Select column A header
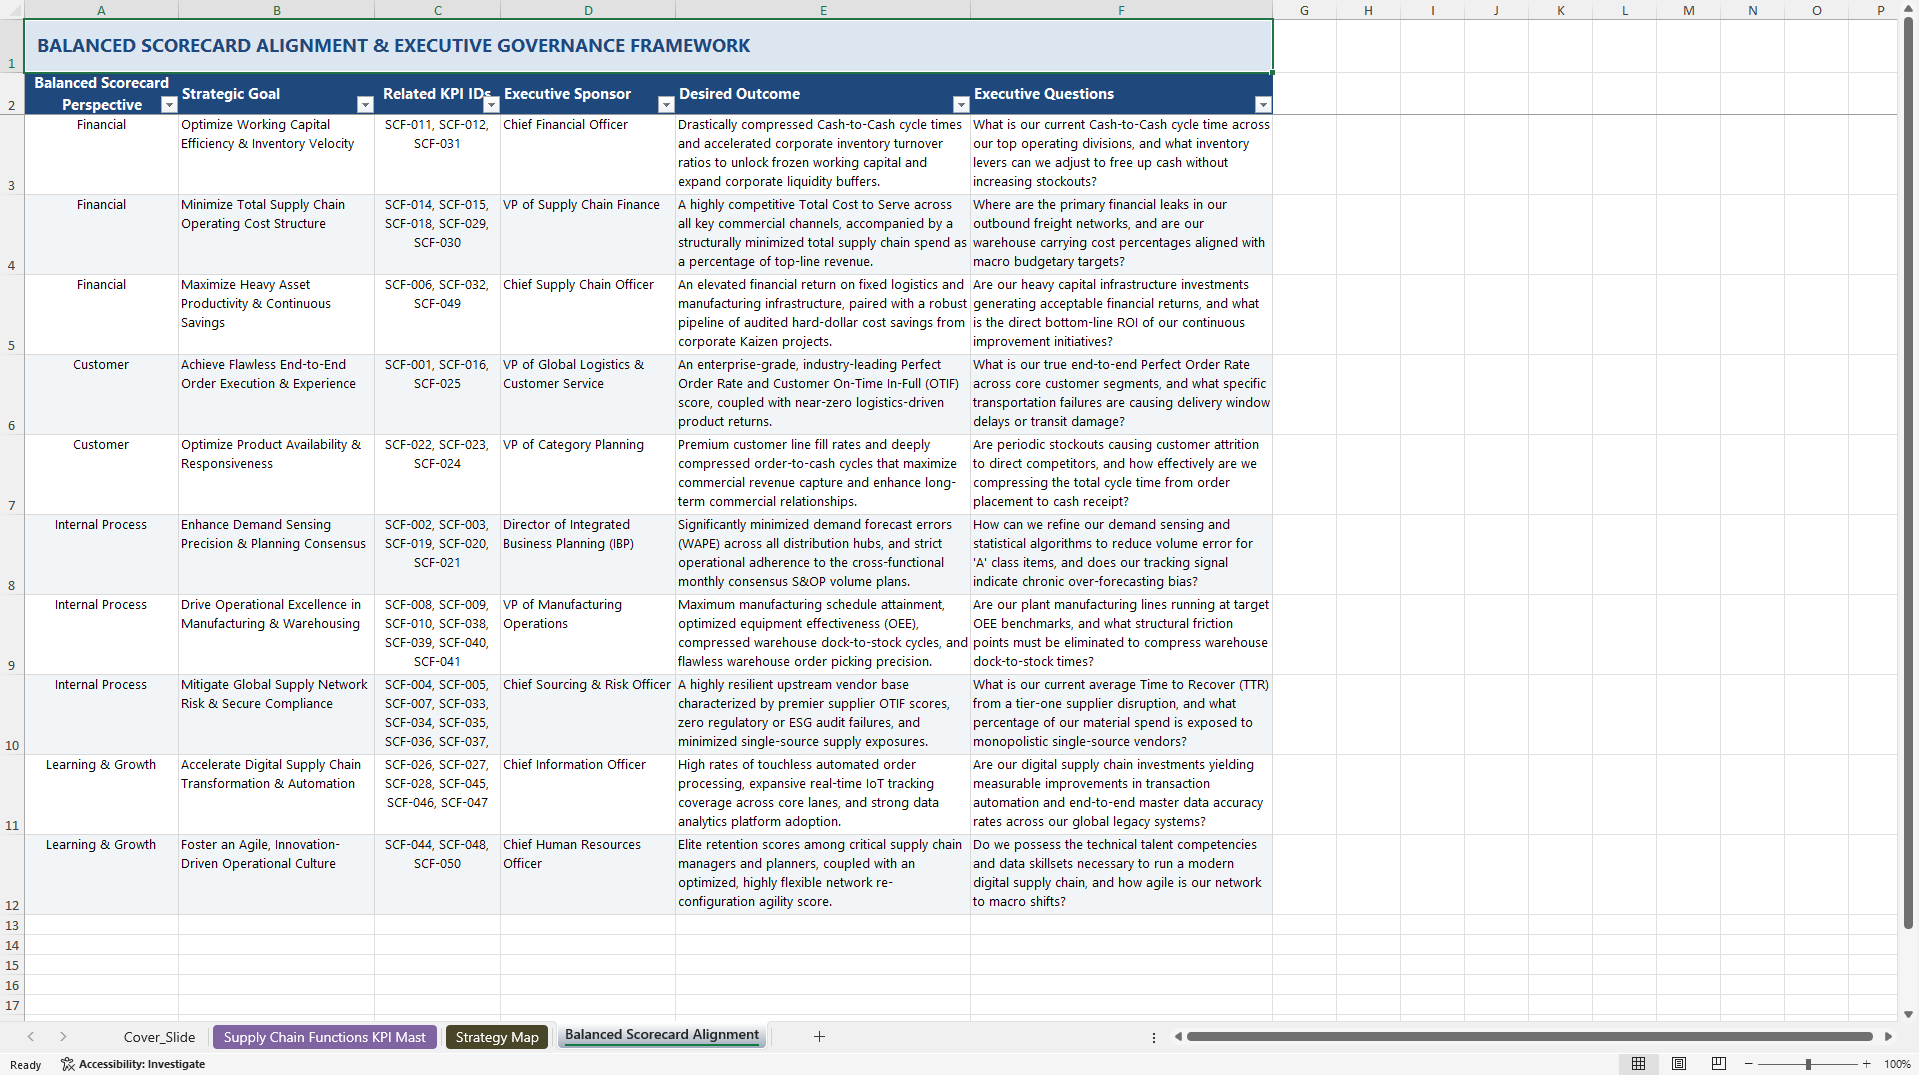Viewport: 1919px width, 1075px height. tap(101, 10)
